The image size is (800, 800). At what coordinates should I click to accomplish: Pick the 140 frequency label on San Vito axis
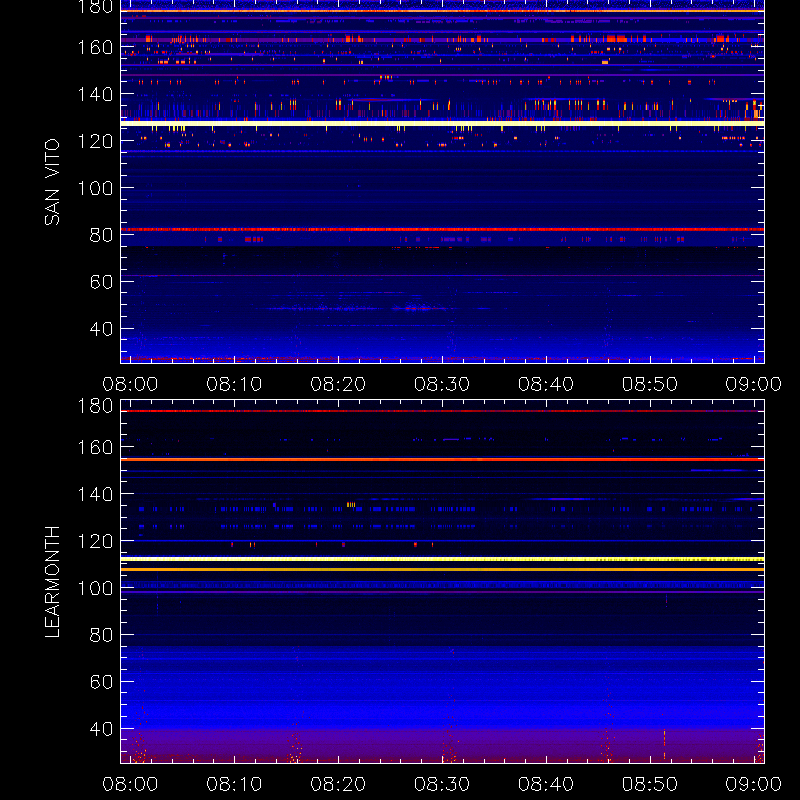click(95, 94)
